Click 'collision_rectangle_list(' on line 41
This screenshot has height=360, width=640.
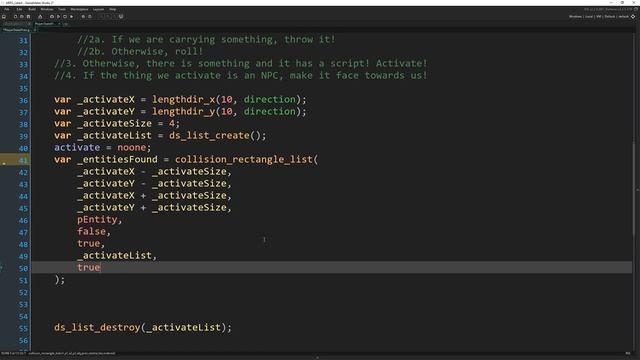point(247,160)
